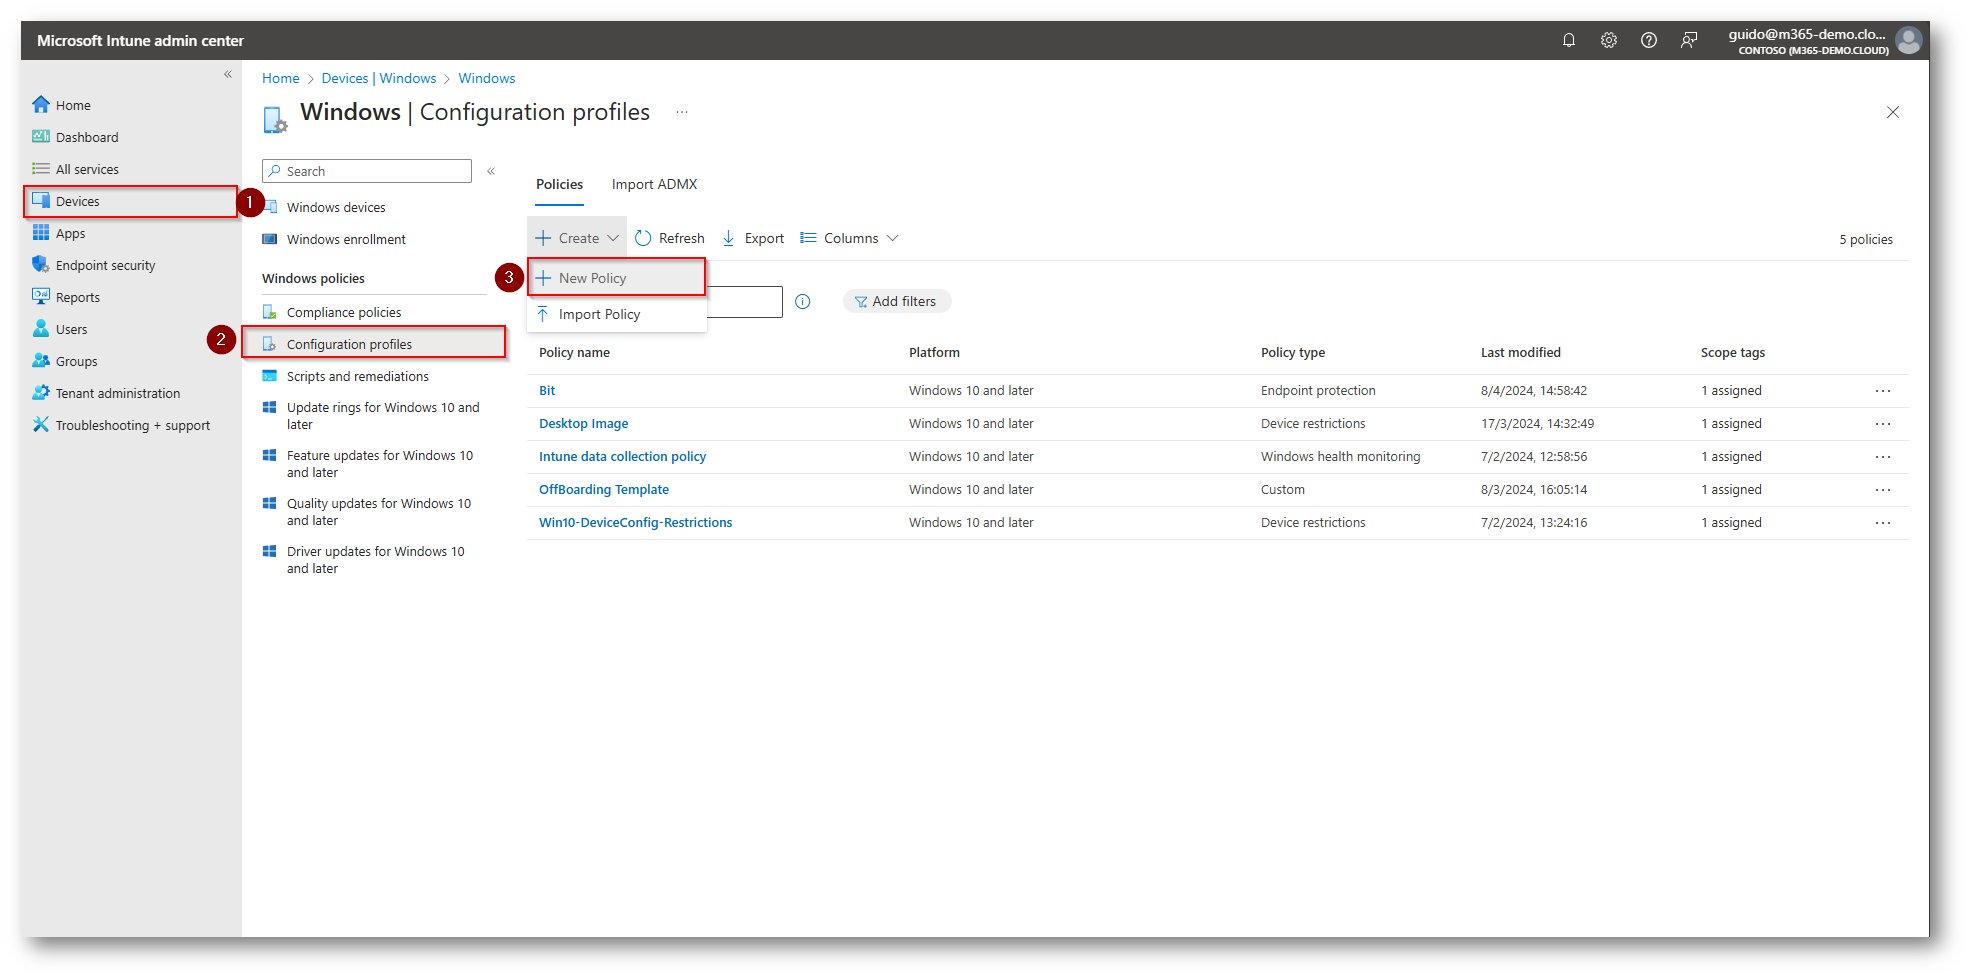Choose Import Policy from Create menu
Image resolution: width=1972 pixels, height=979 pixels.
click(617, 314)
